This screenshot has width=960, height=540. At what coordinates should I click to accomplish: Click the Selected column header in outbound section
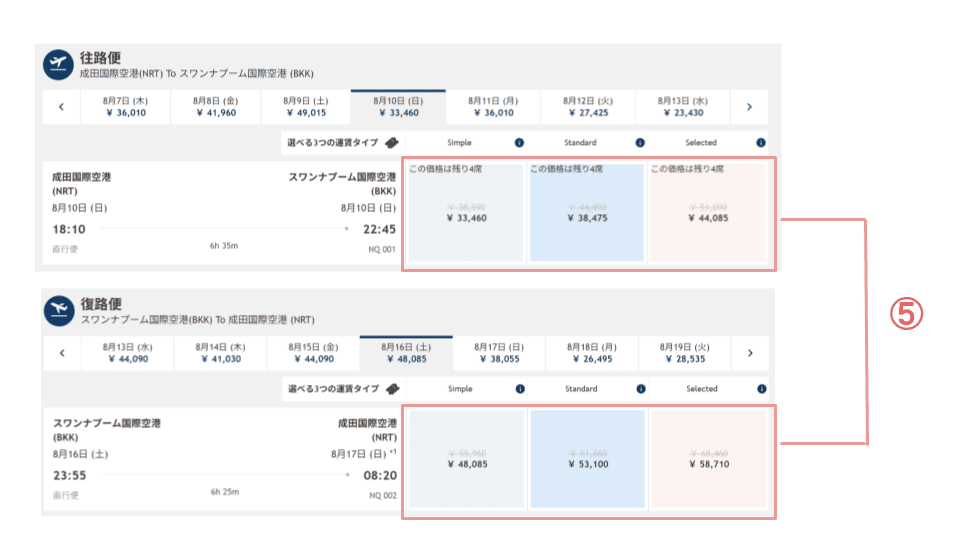701,143
